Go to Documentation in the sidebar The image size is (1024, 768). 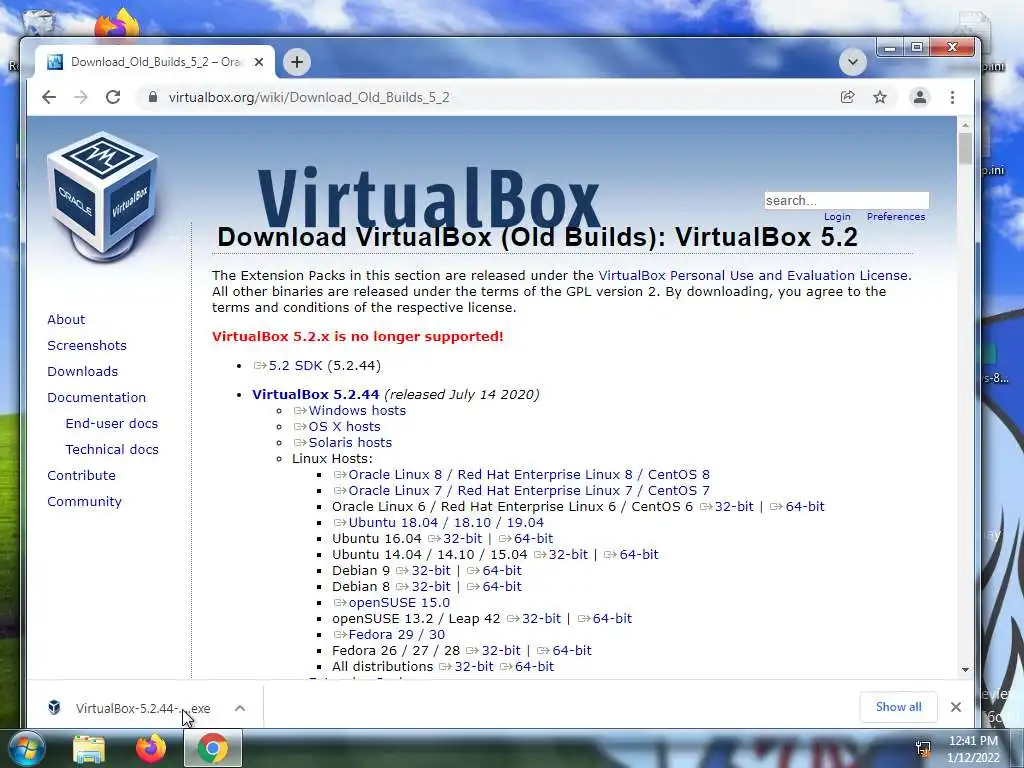(97, 398)
